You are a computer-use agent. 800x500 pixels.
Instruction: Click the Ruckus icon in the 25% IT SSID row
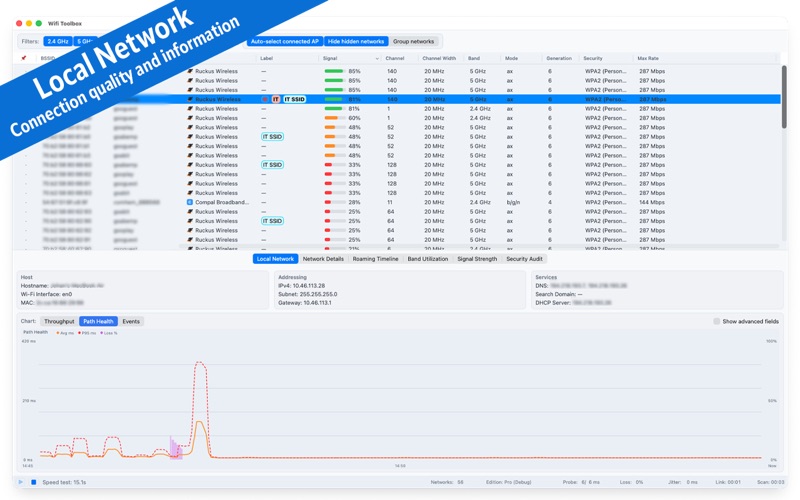click(x=190, y=221)
